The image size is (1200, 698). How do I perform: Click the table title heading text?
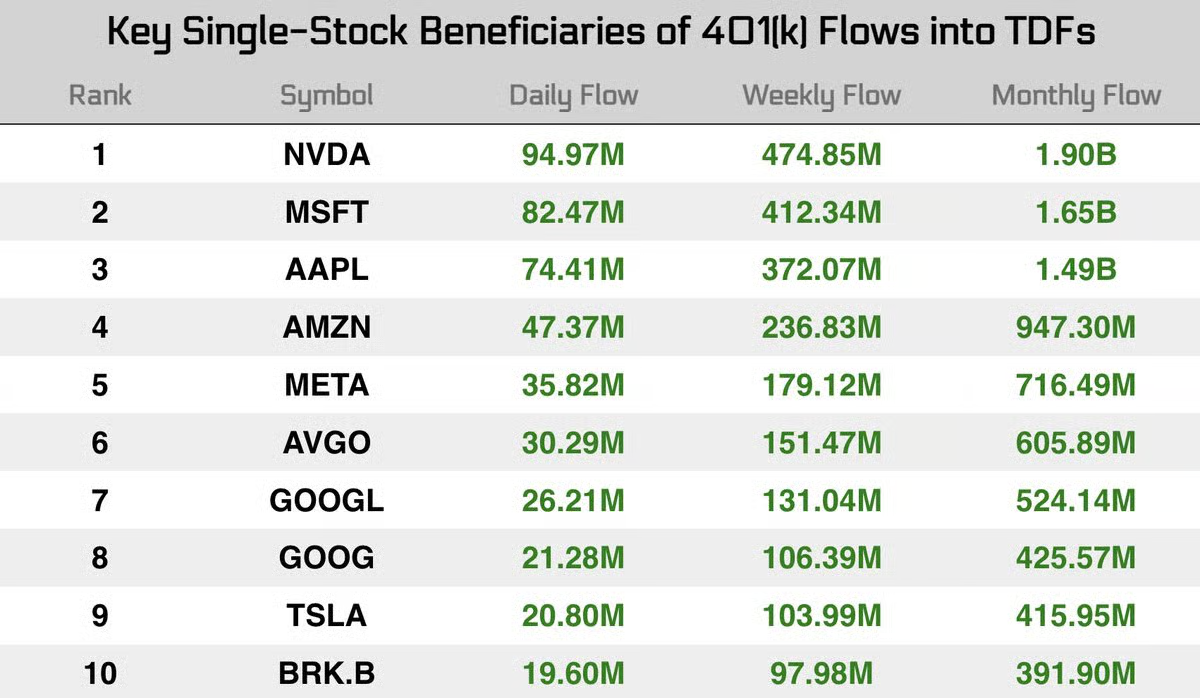(600, 32)
